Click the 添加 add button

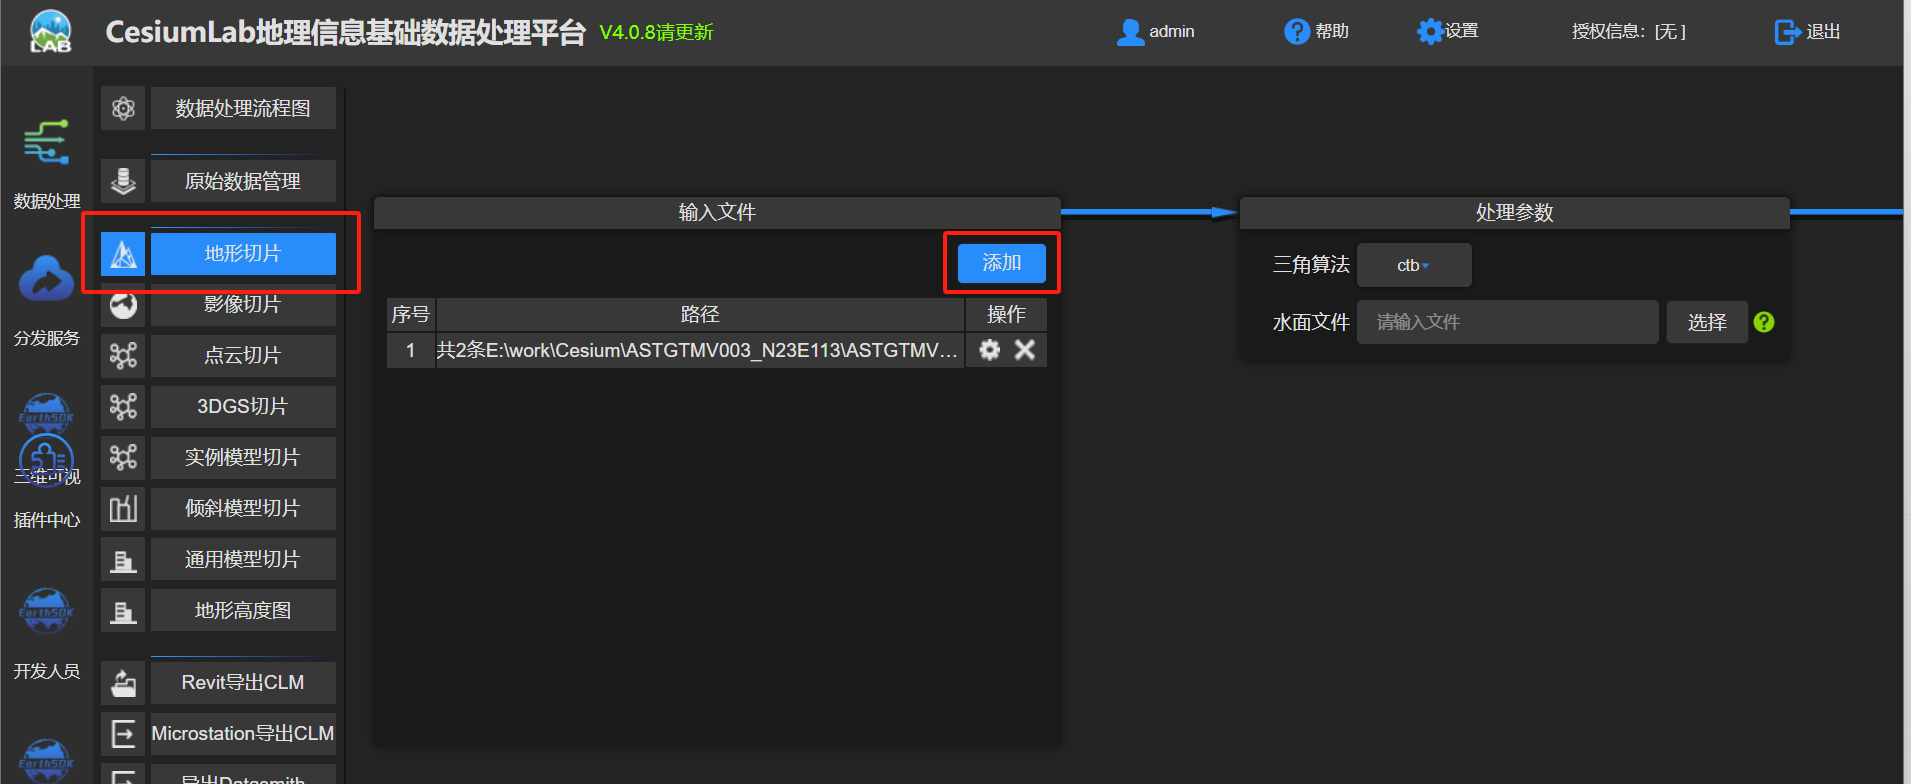click(x=1001, y=263)
